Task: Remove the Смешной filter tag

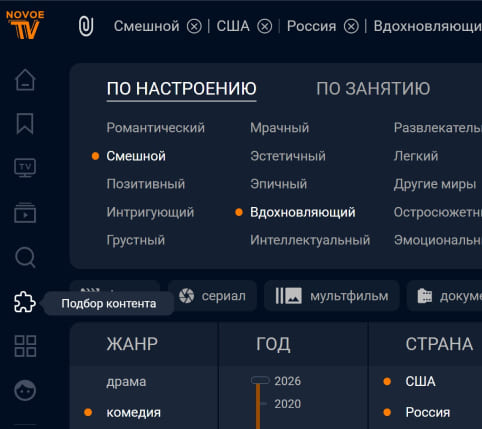Action: tap(194, 26)
